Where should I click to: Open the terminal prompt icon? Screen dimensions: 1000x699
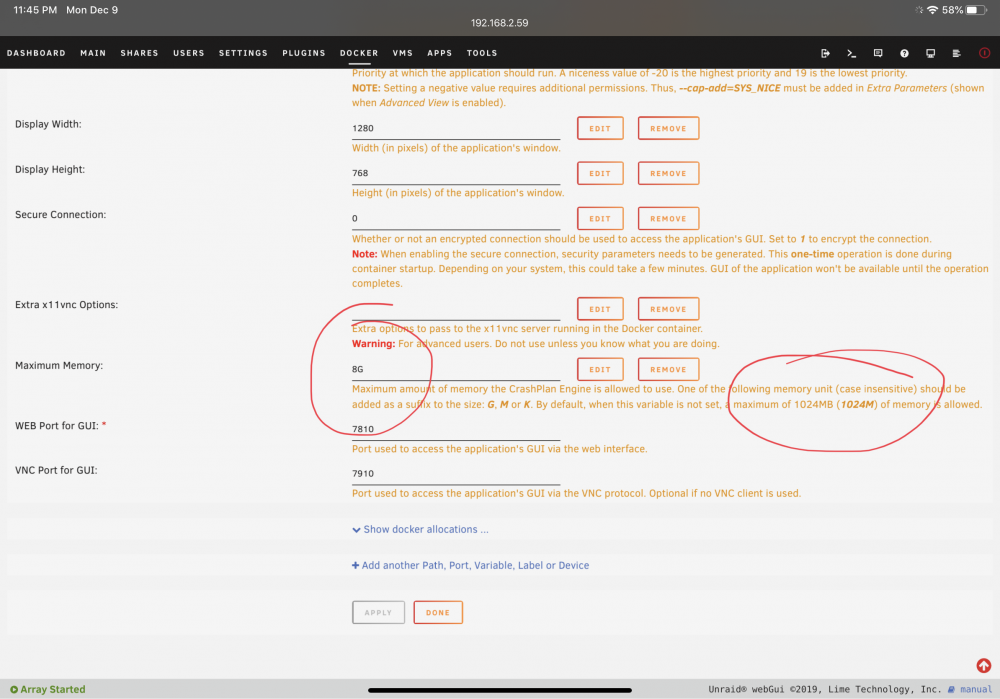tap(851, 53)
